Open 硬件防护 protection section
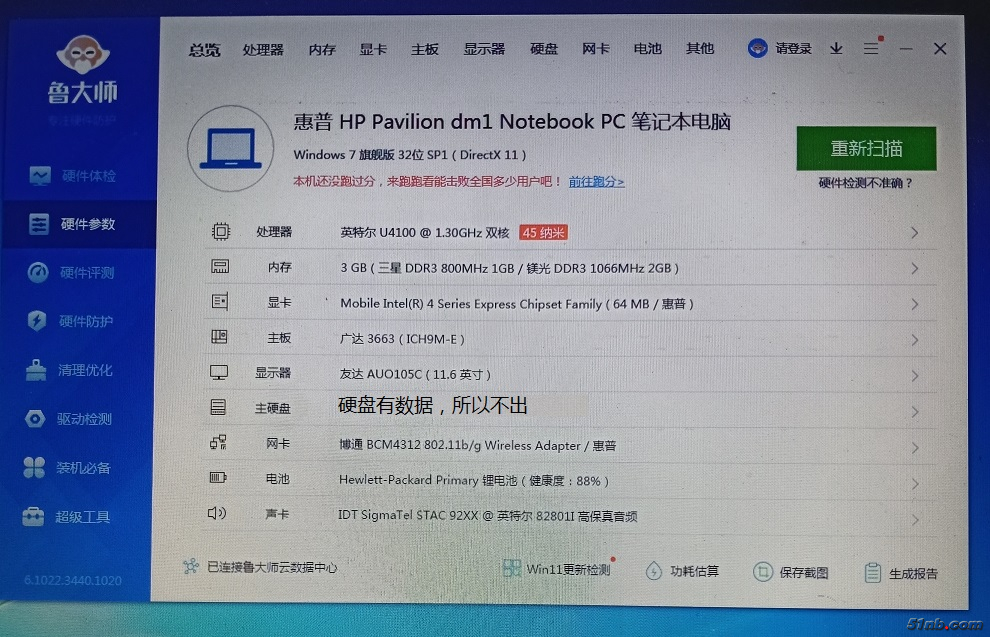The image size is (990, 637). click(x=86, y=322)
